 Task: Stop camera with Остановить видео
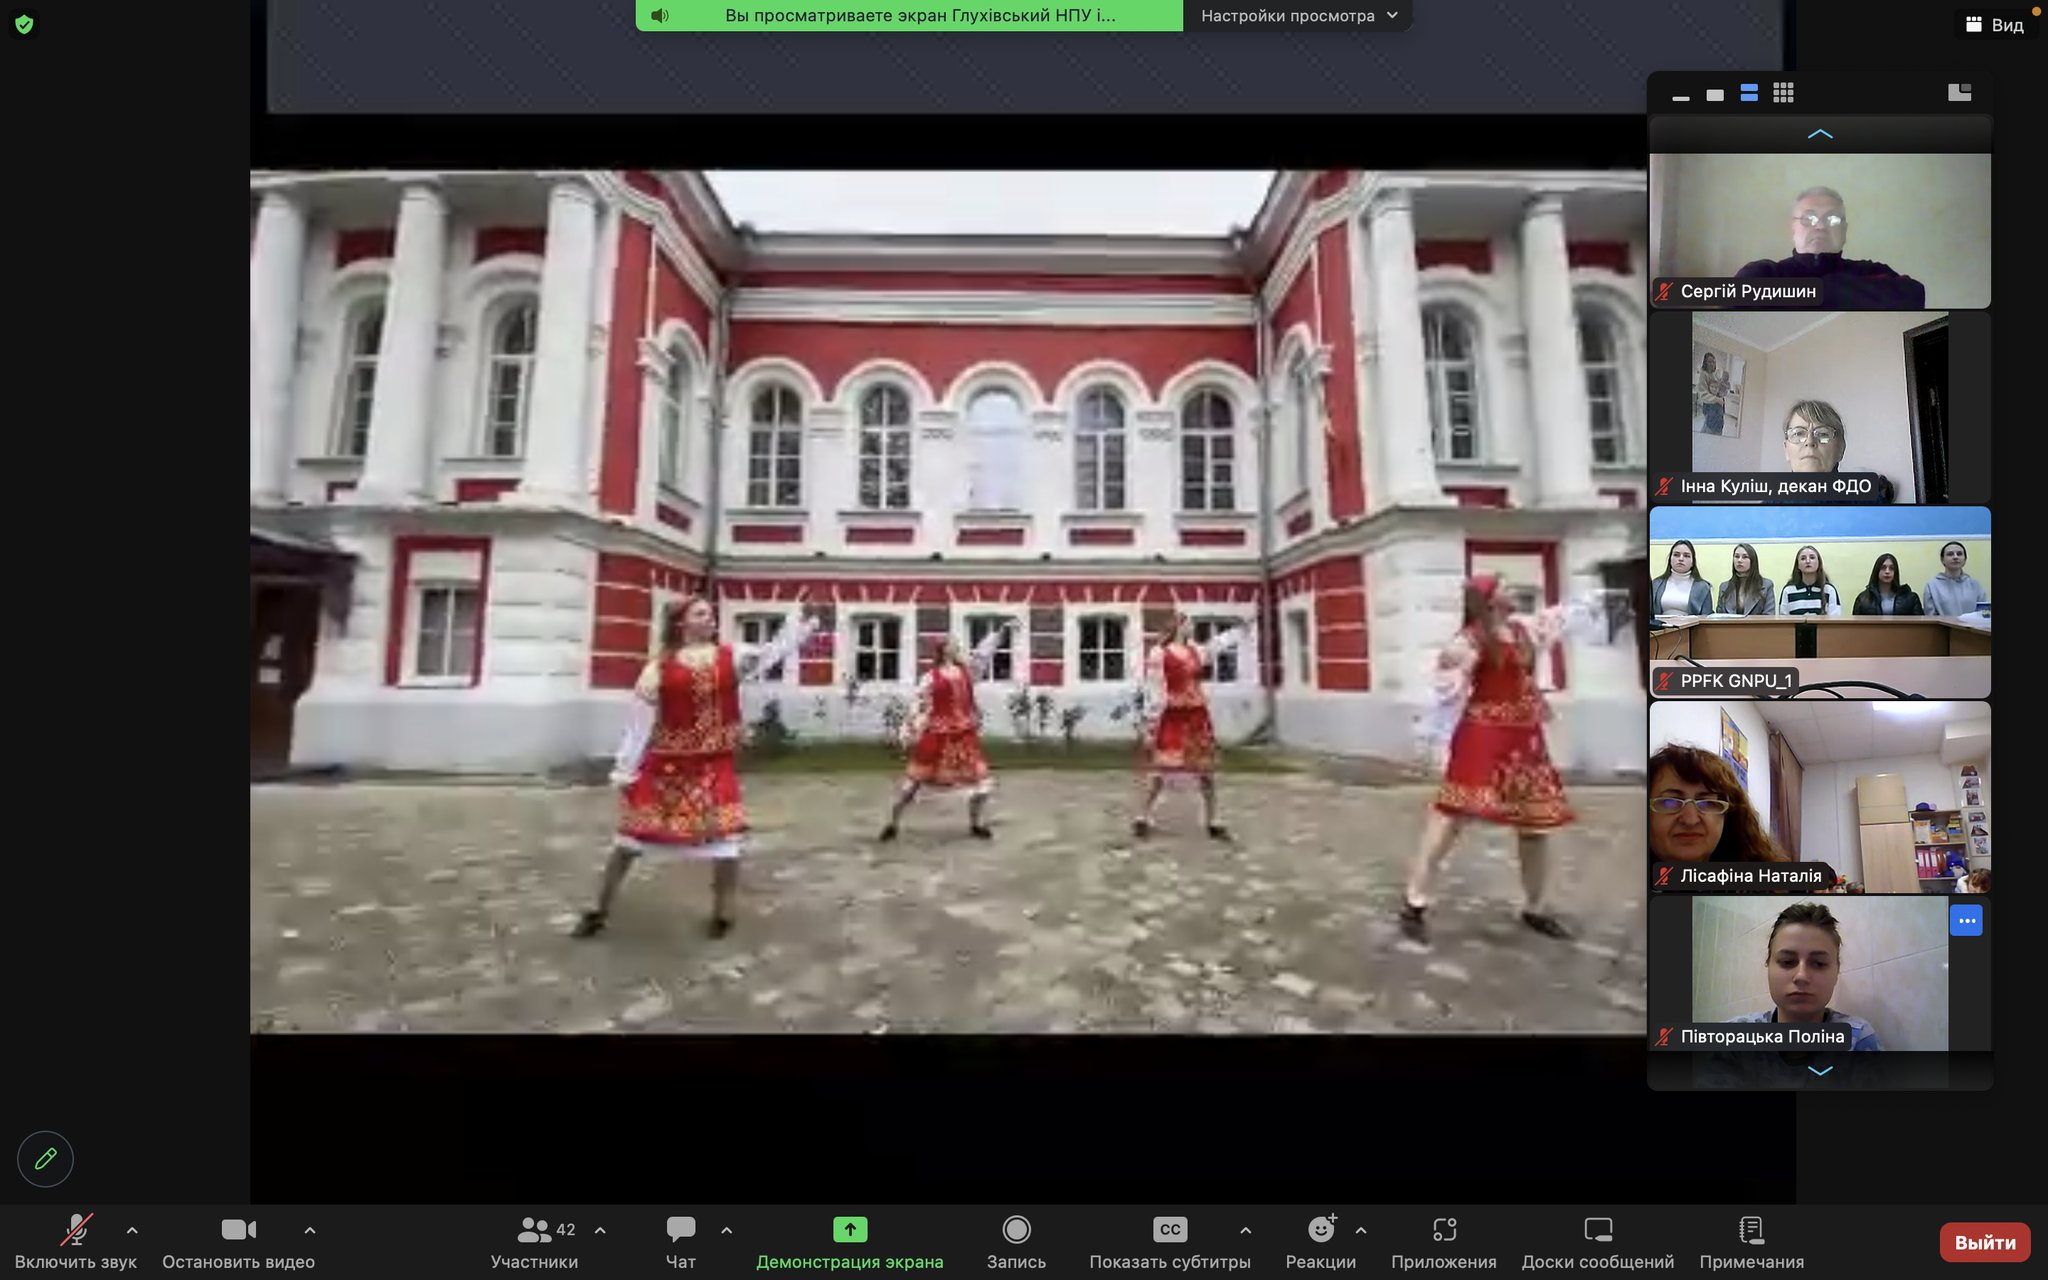point(238,1241)
